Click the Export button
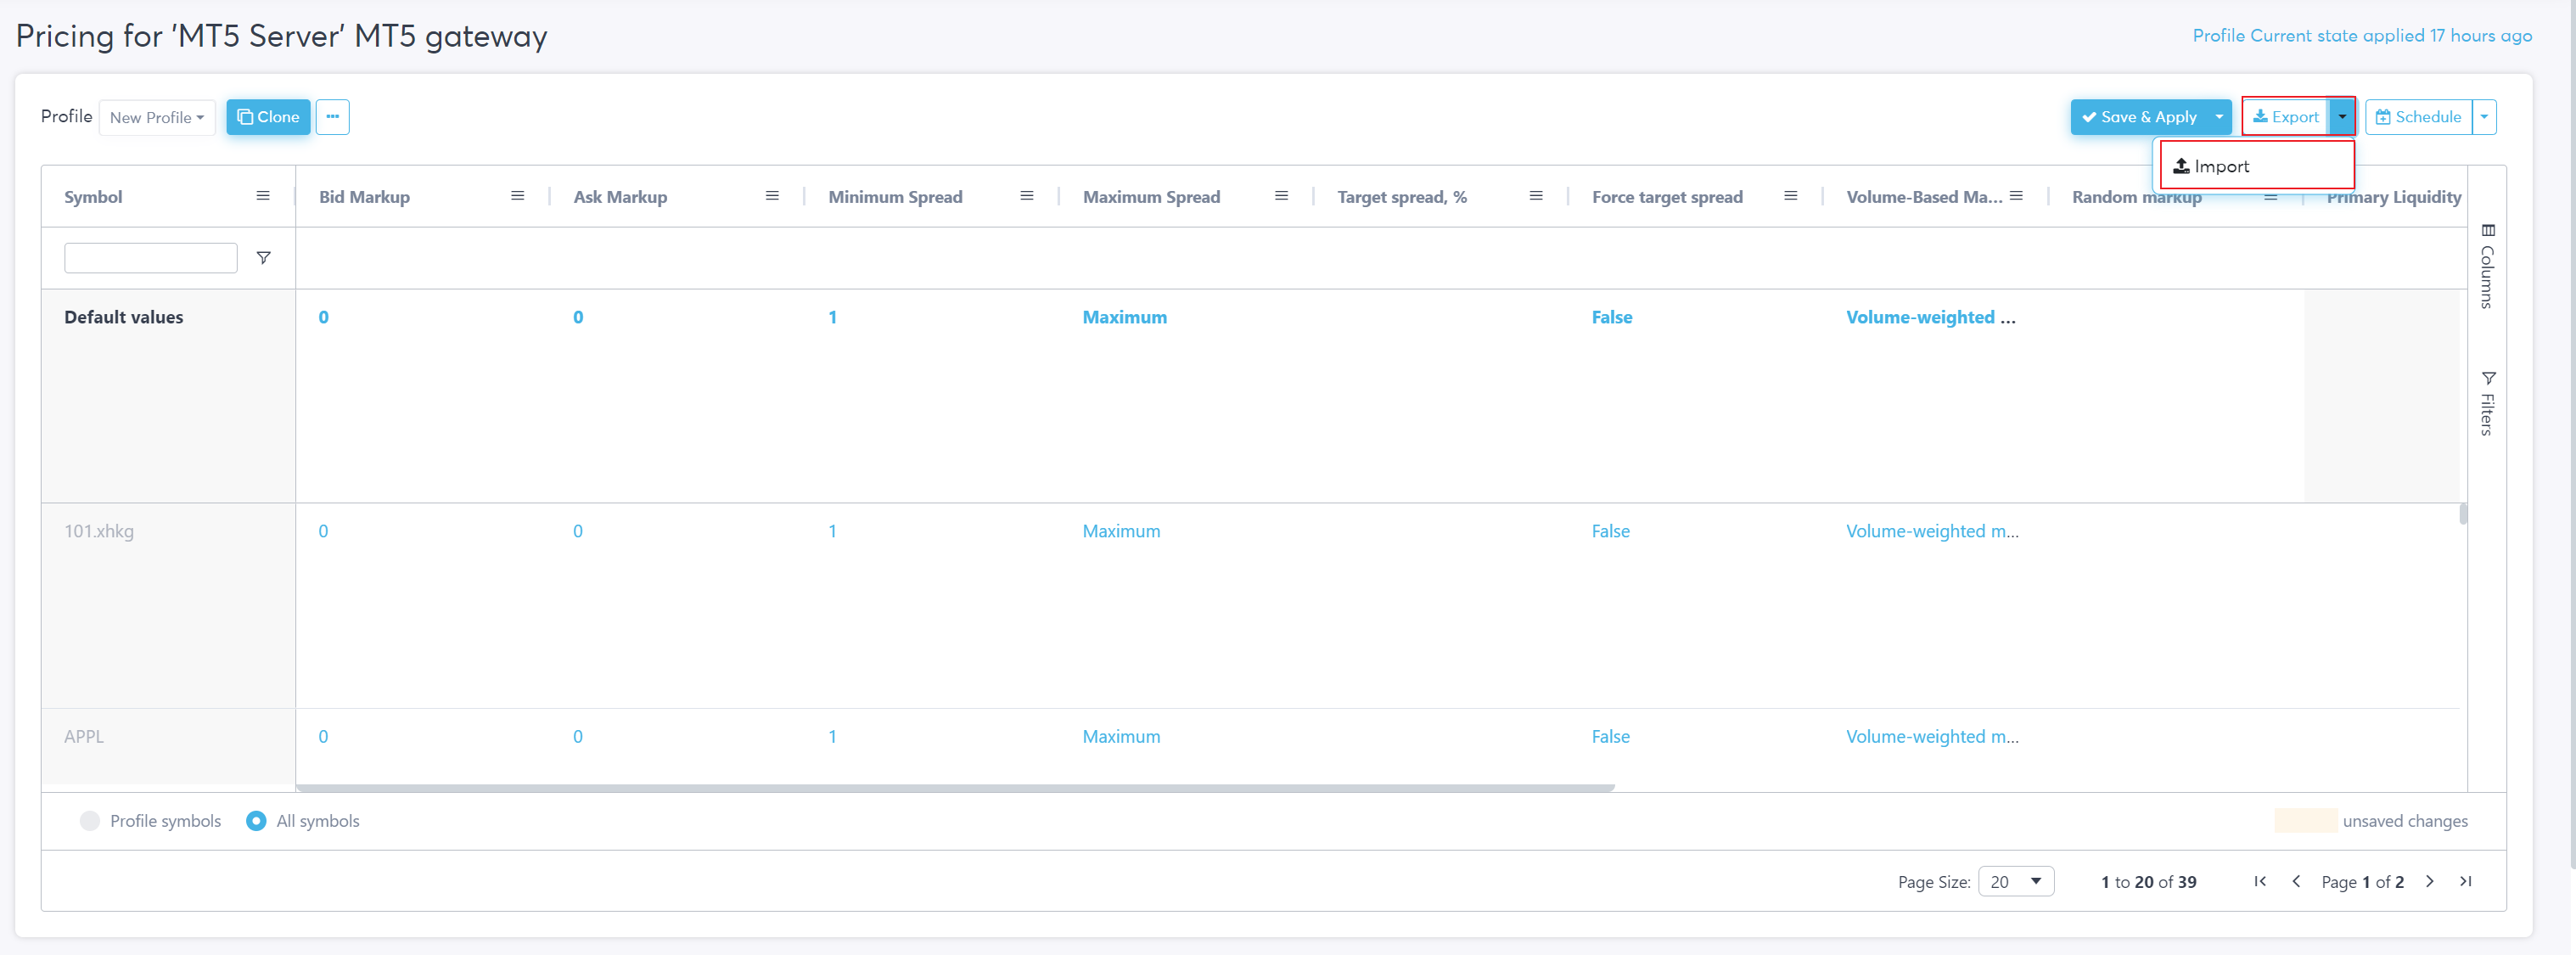2576x955 pixels. pos(2285,117)
